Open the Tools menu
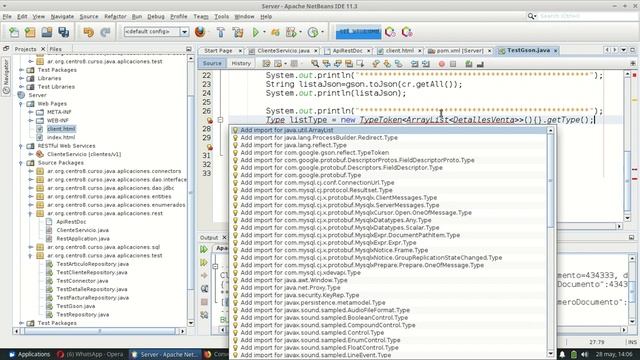Image resolution: width=640 pixels, height=360 pixels. coord(221,17)
